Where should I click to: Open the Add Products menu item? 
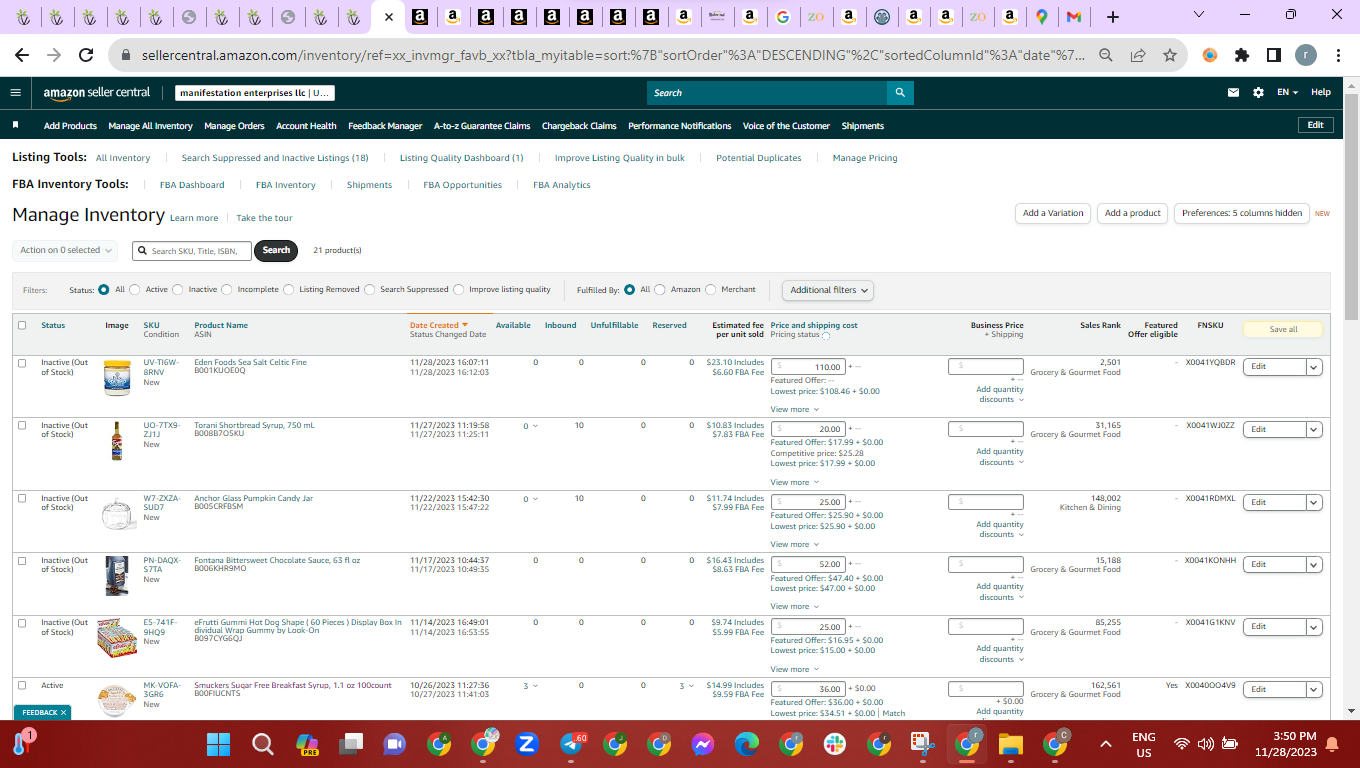[70, 126]
